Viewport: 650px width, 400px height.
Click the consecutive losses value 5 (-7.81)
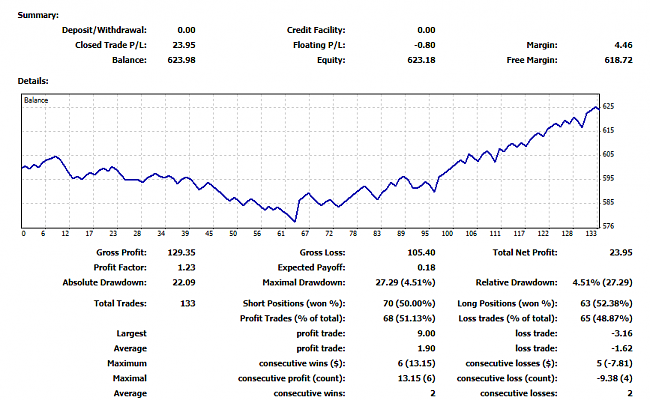click(x=615, y=363)
